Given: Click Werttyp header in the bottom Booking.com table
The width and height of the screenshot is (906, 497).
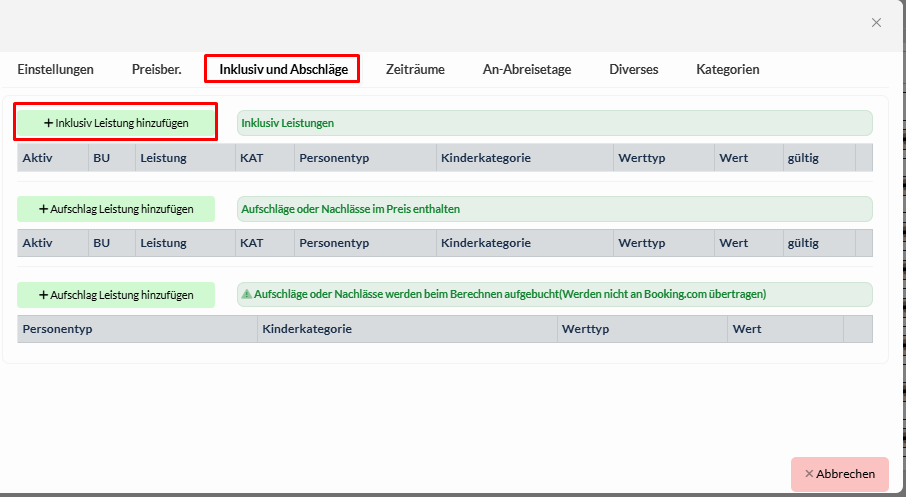Looking at the screenshot, I should click(x=585, y=329).
